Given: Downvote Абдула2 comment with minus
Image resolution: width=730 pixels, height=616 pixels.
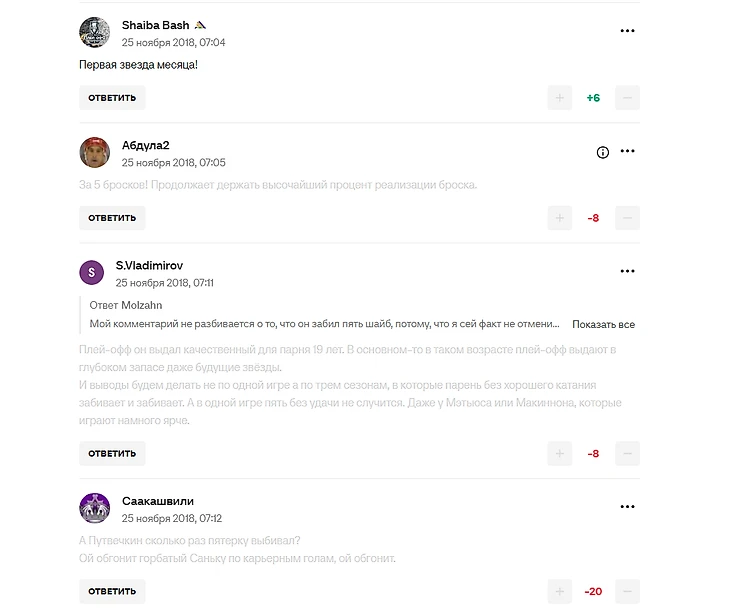Looking at the screenshot, I should pos(627,218).
